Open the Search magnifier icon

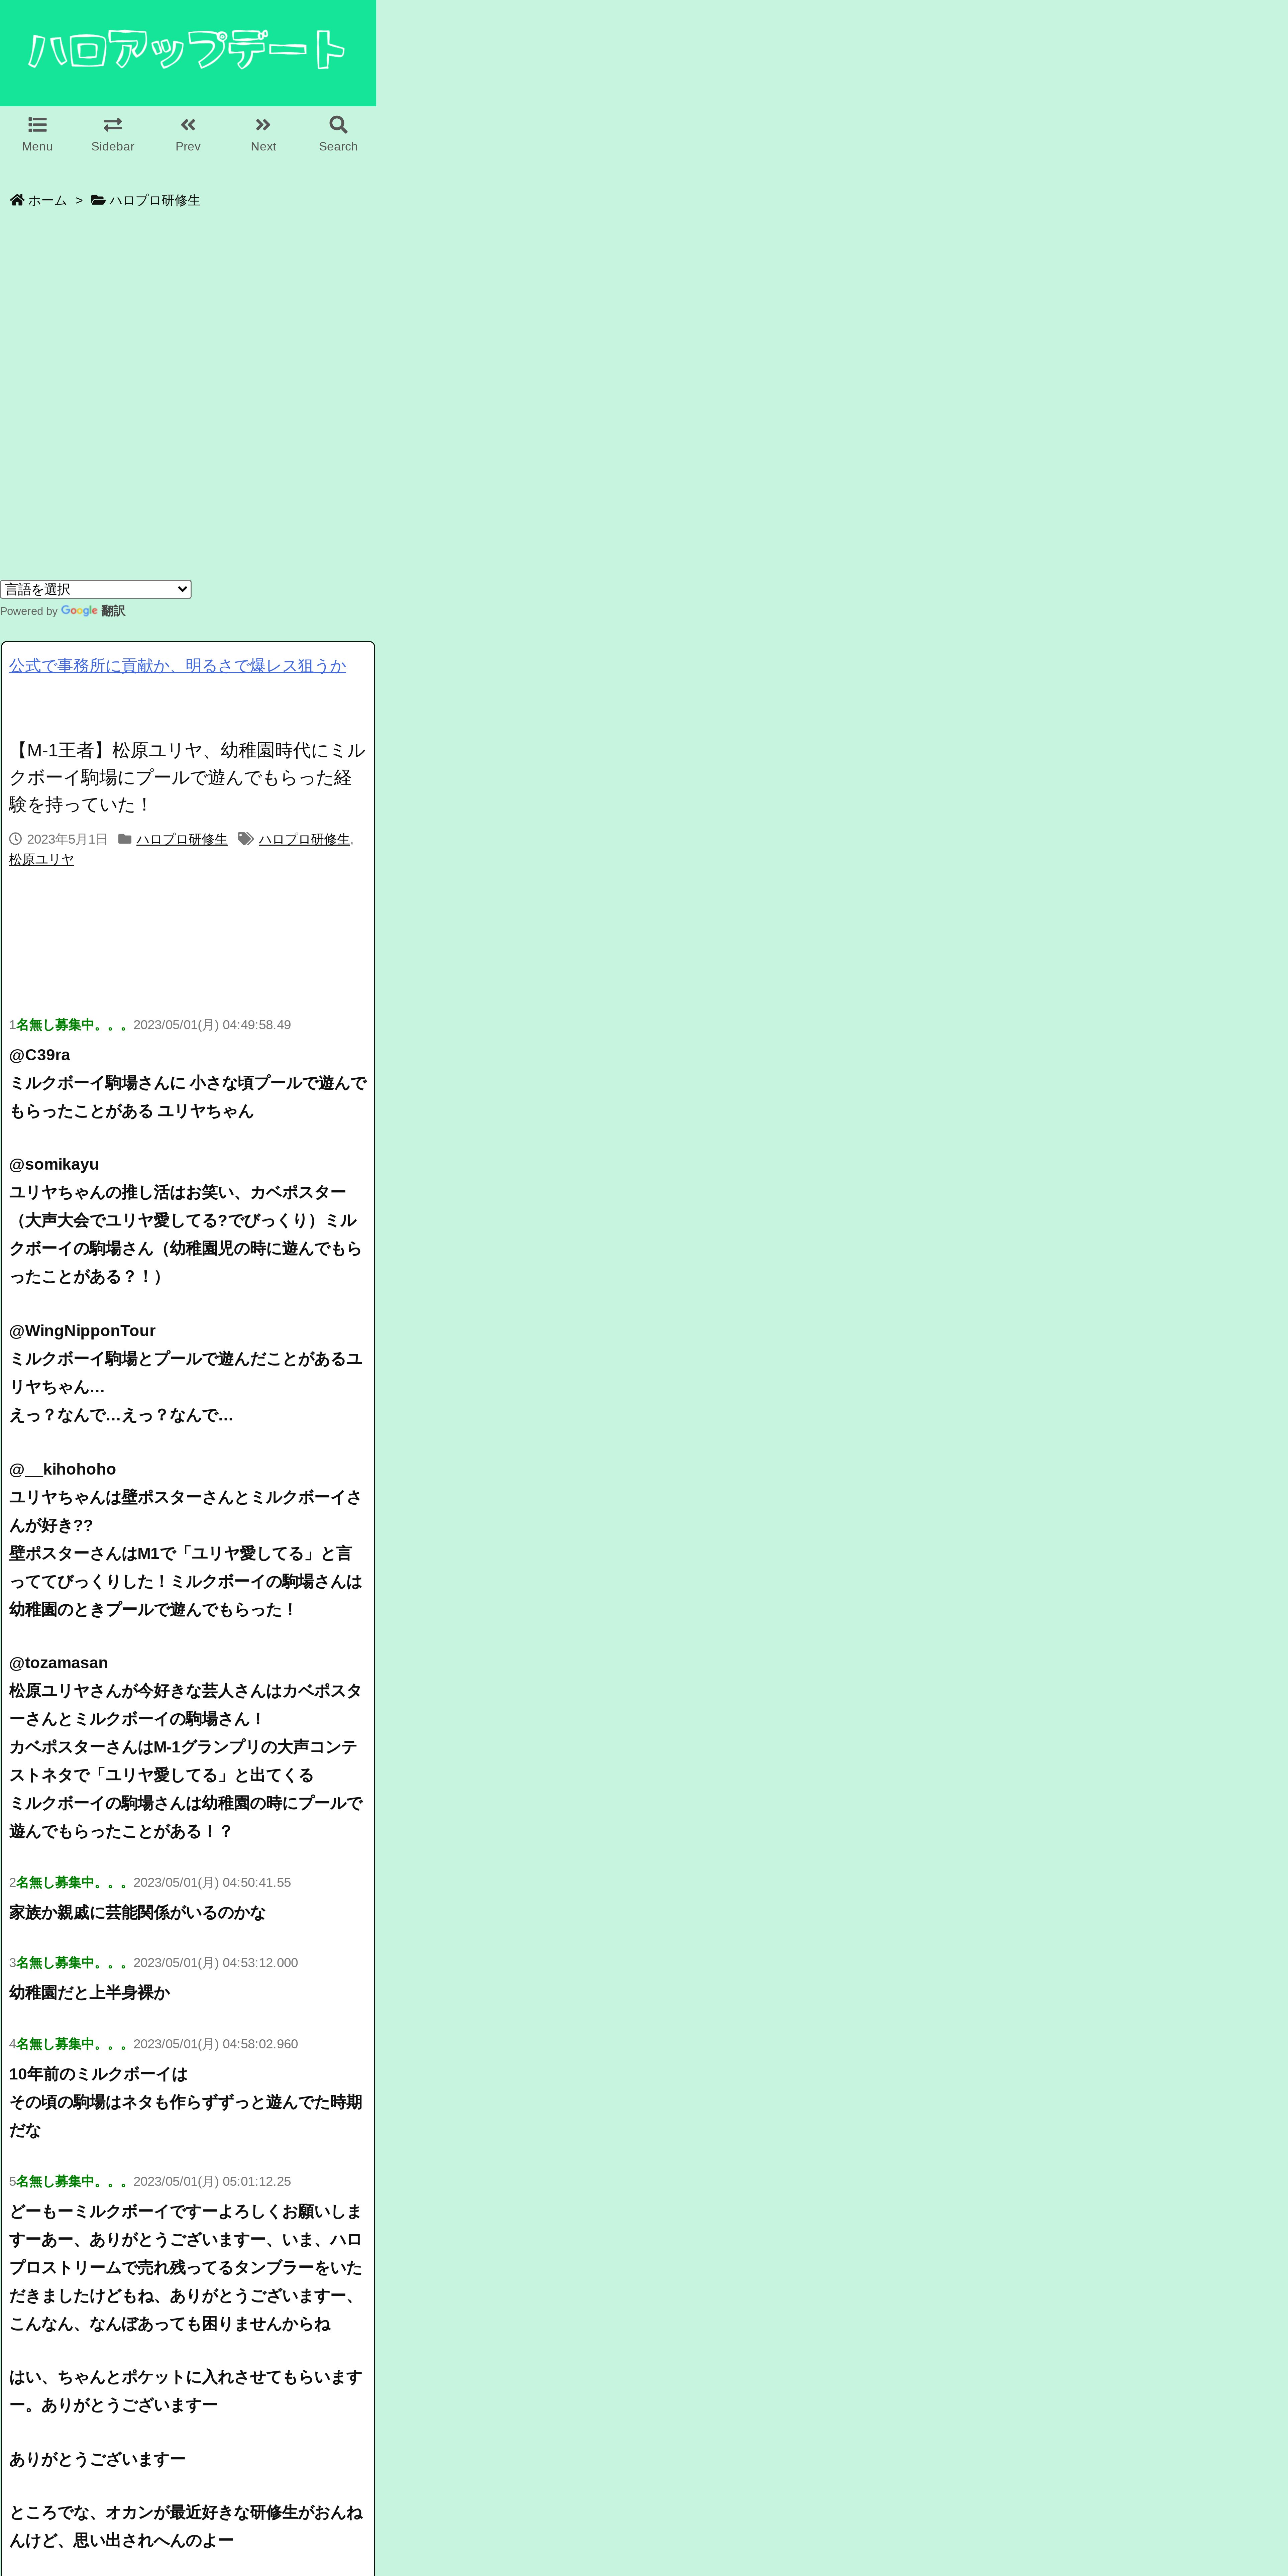pos(338,125)
